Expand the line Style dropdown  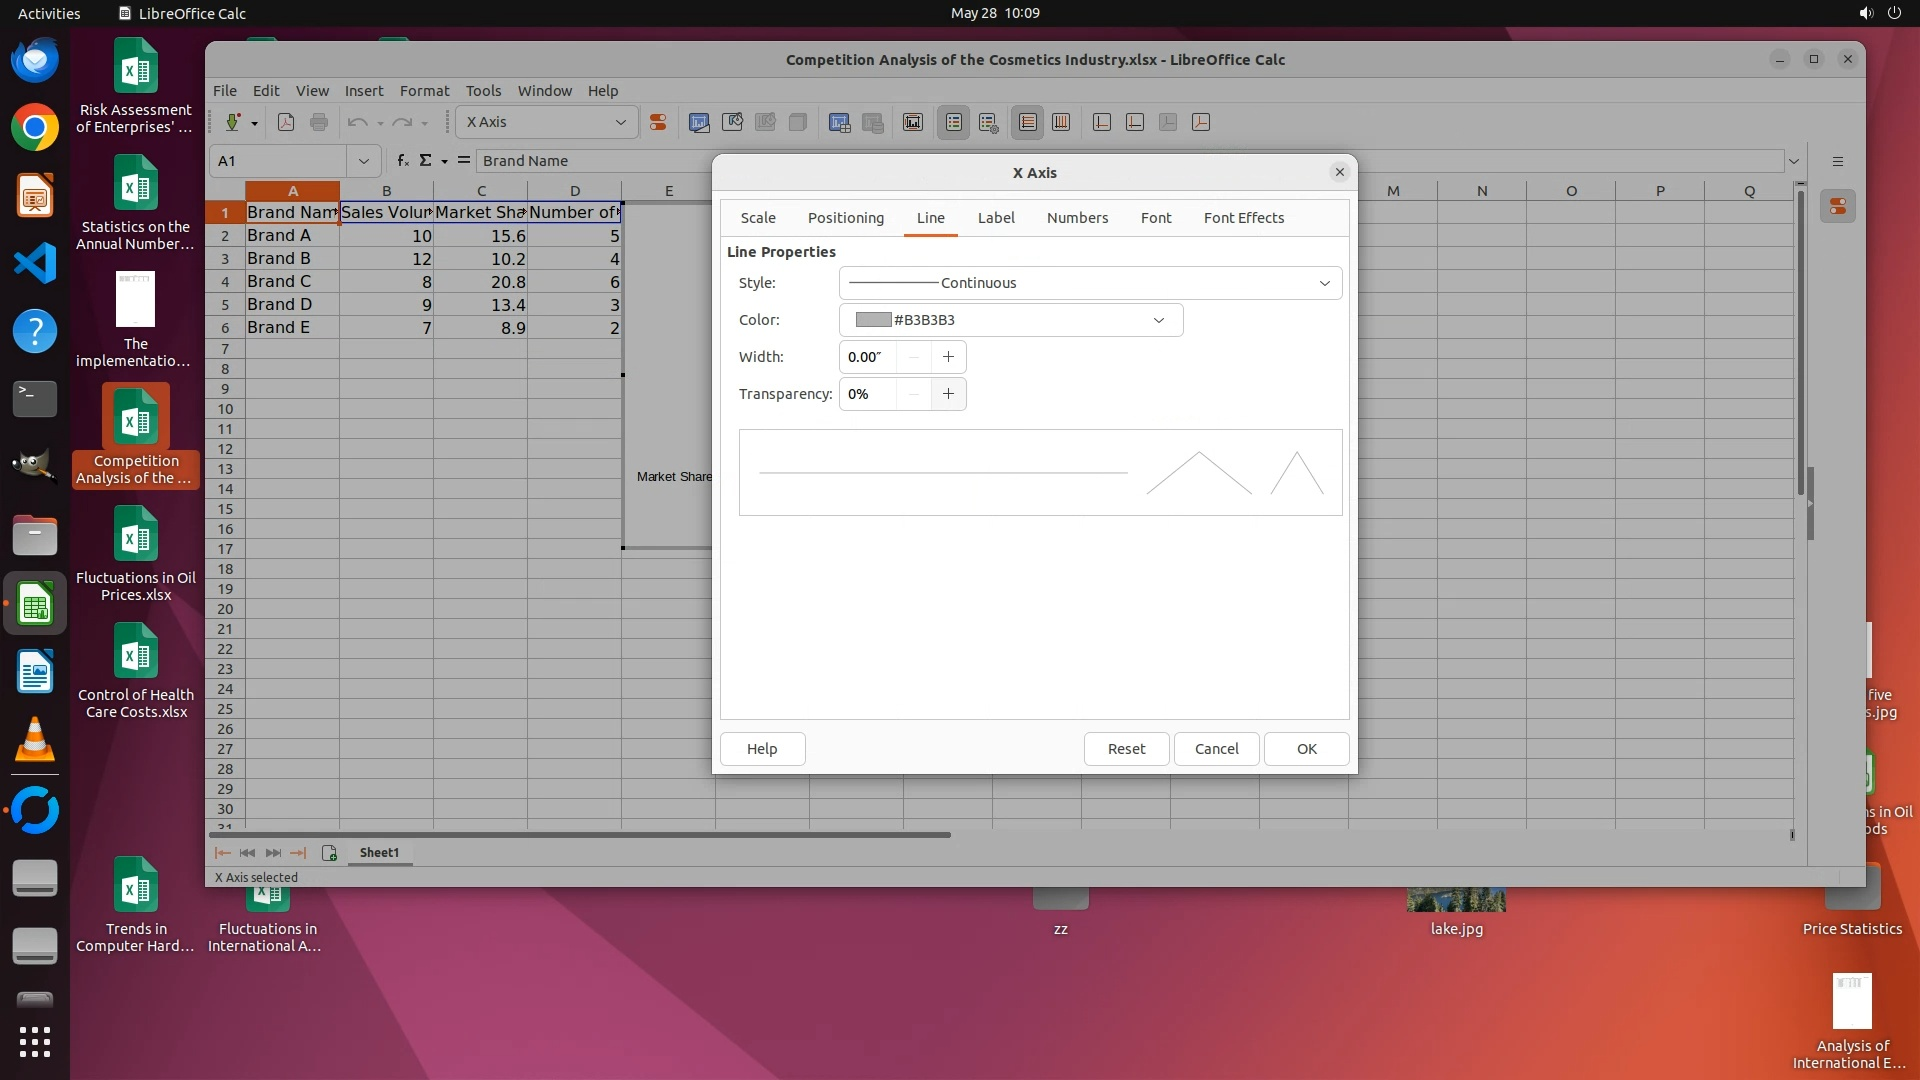coord(1324,283)
